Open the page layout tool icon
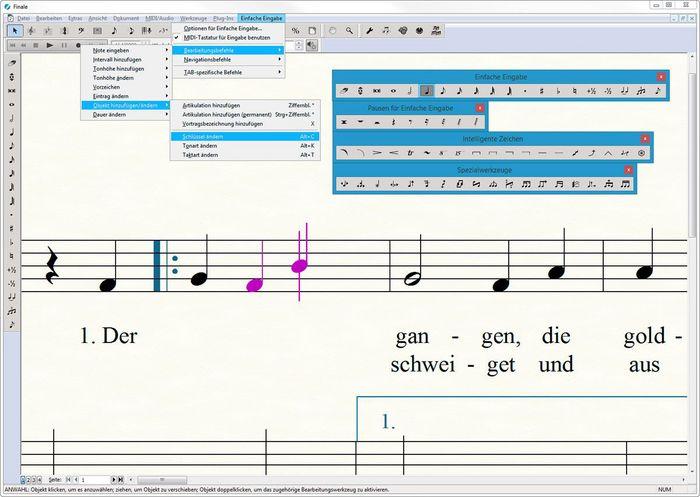Image resolution: width=700 pixels, height=497 pixels. click(x=312, y=31)
